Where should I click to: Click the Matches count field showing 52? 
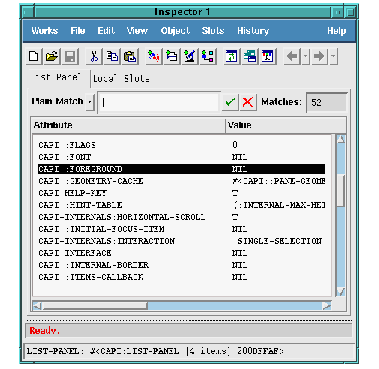pyautogui.click(x=326, y=102)
